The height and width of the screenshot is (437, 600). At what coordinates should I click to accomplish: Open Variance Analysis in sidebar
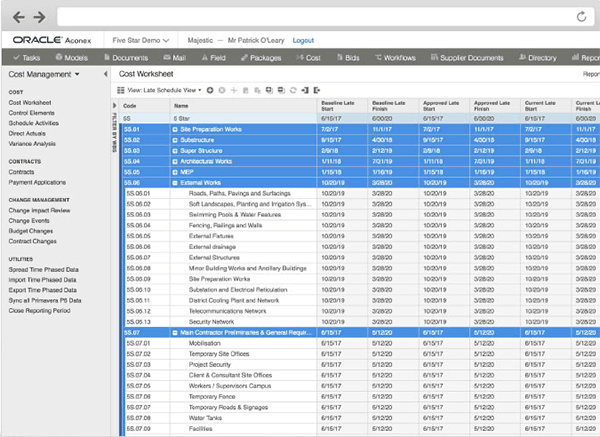[32, 144]
